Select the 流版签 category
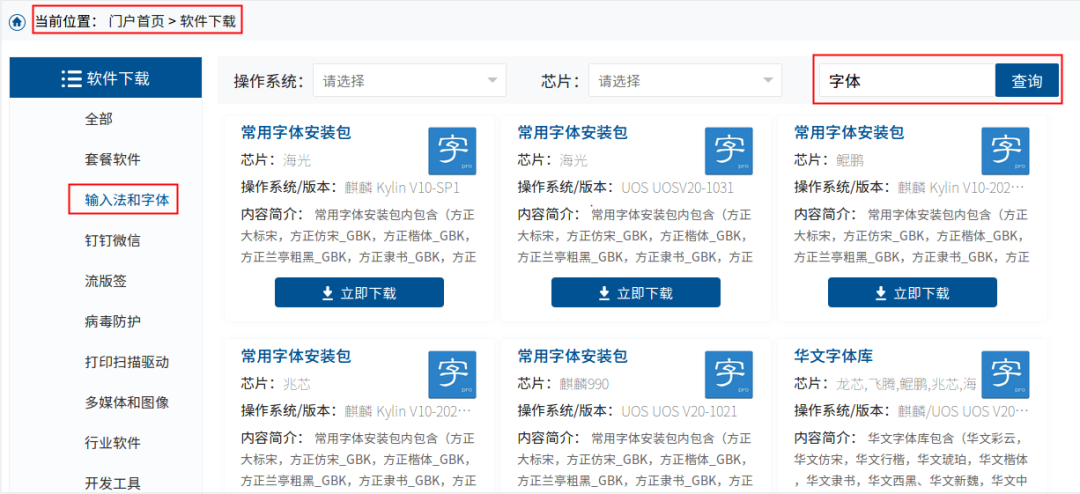Viewport: 1080px width, 494px height. point(105,281)
